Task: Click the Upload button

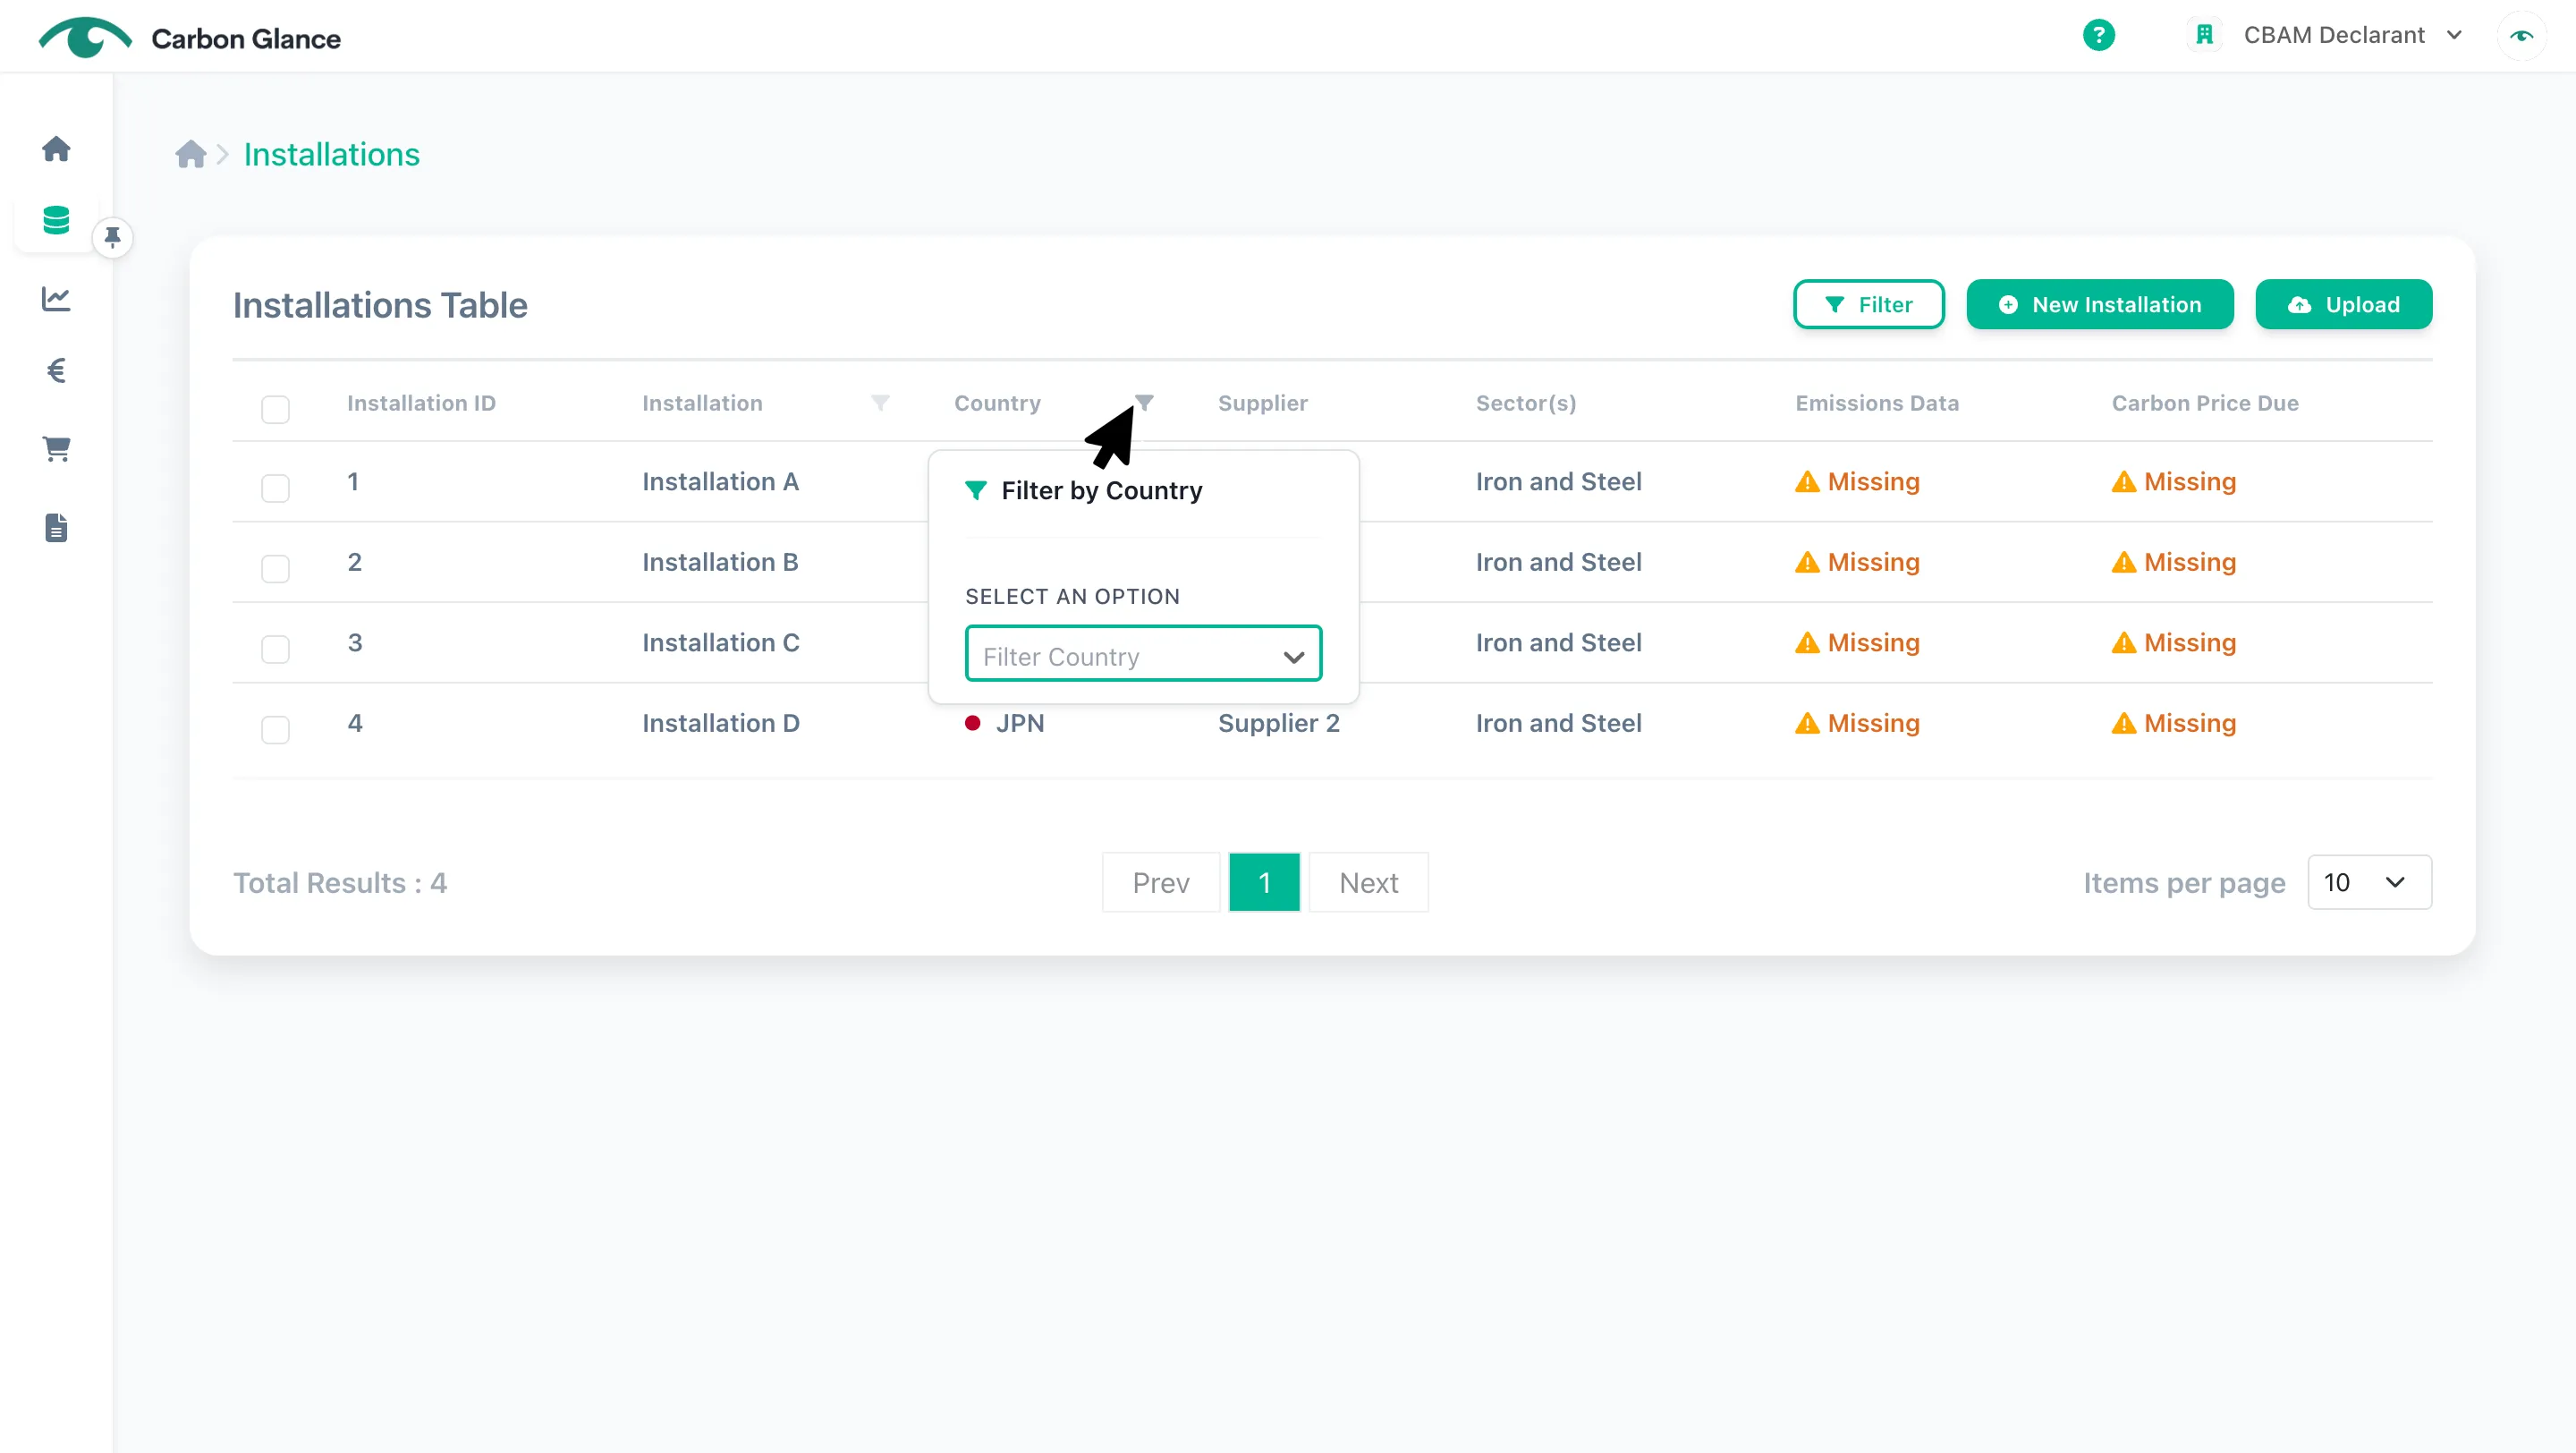Action: pyautogui.click(x=2344, y=304)
